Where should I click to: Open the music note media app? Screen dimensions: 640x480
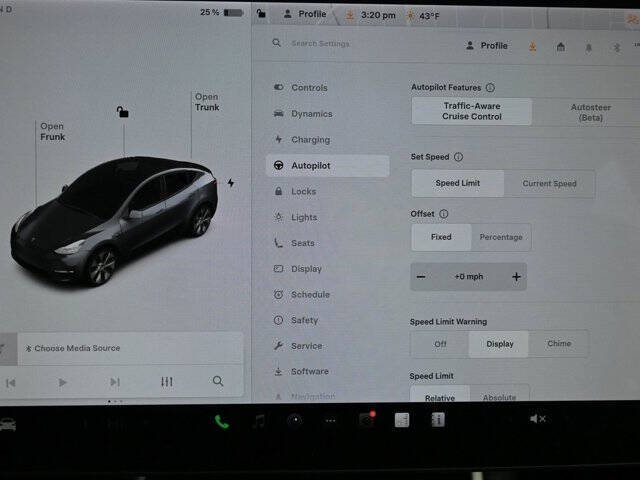259,420
